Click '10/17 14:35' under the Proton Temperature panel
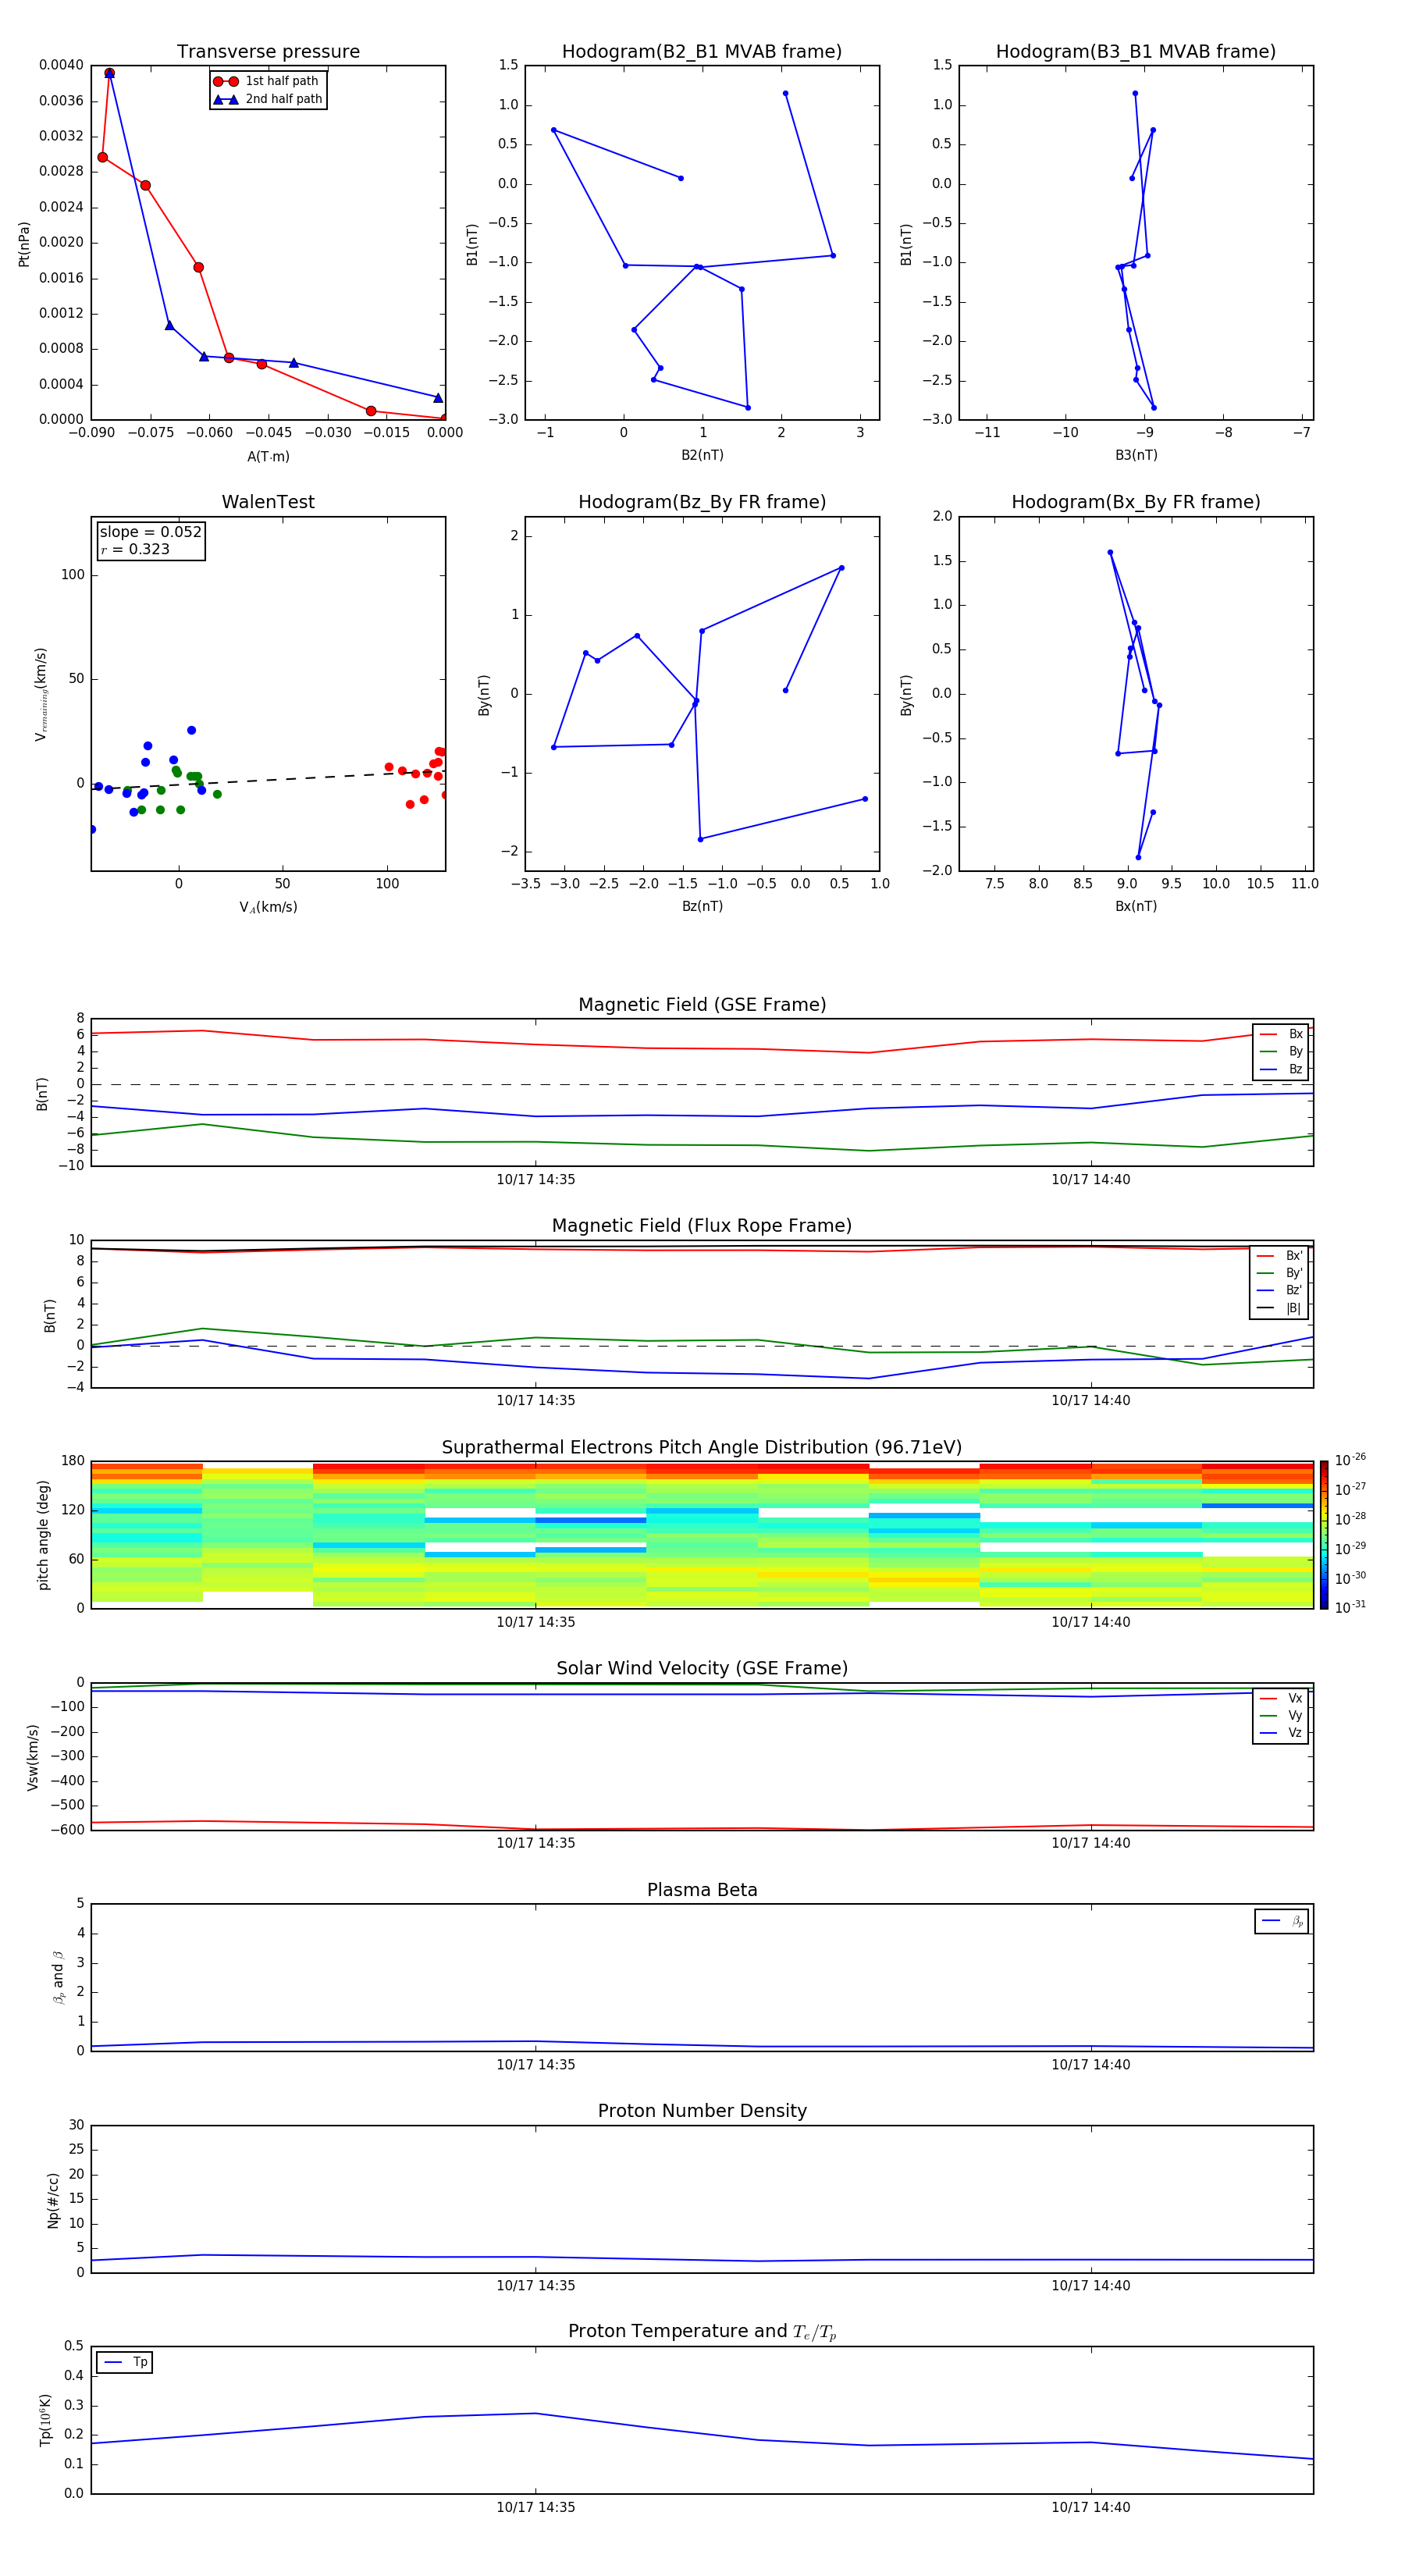This screenshot has width=1405, height=2576. point(536,2507)
